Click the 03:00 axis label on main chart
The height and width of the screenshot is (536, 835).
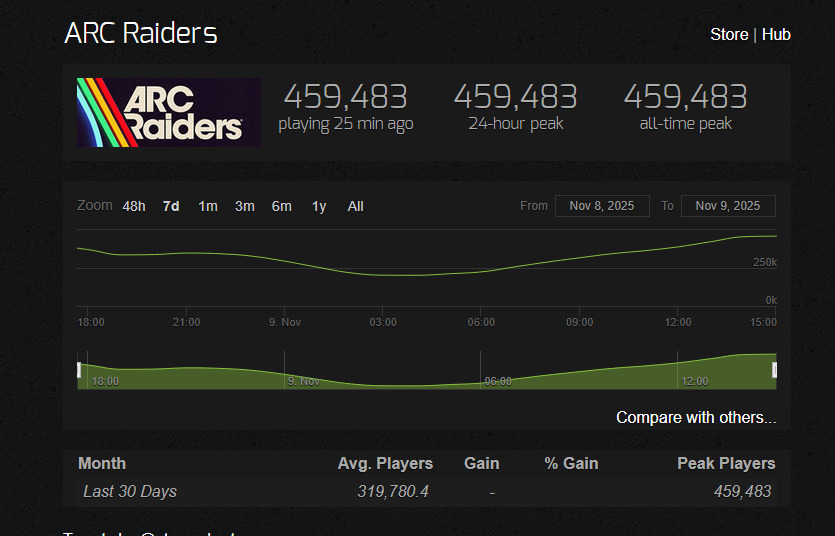(x=383, y=322)
